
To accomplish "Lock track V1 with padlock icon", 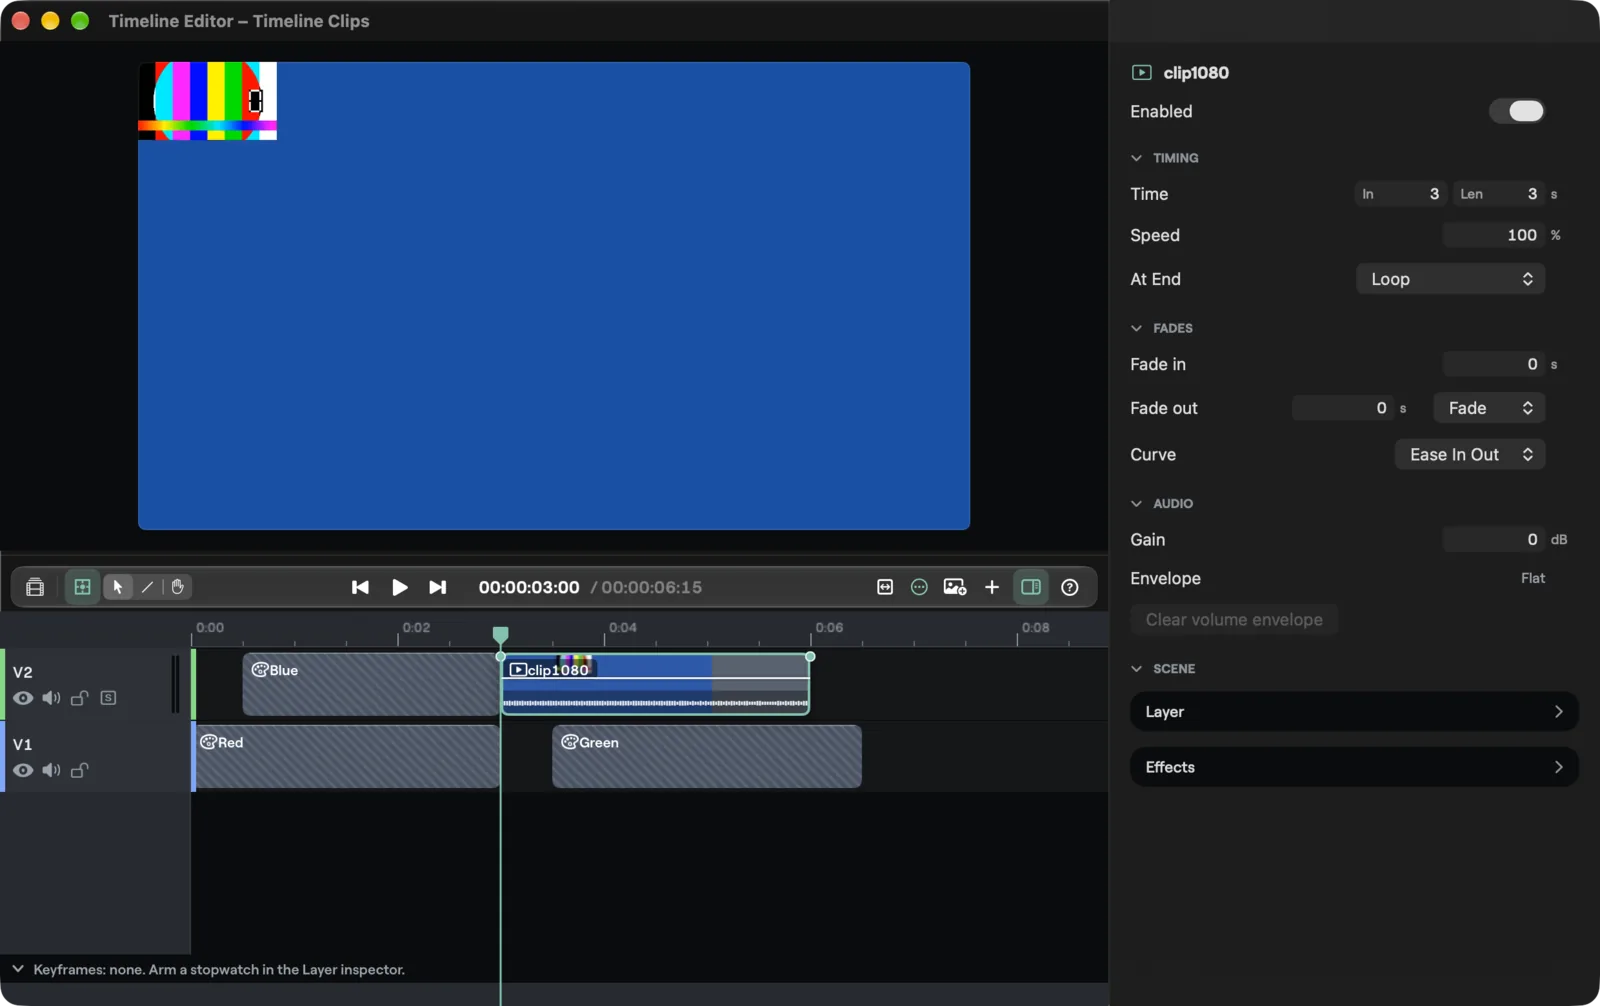I will [79, 770].
